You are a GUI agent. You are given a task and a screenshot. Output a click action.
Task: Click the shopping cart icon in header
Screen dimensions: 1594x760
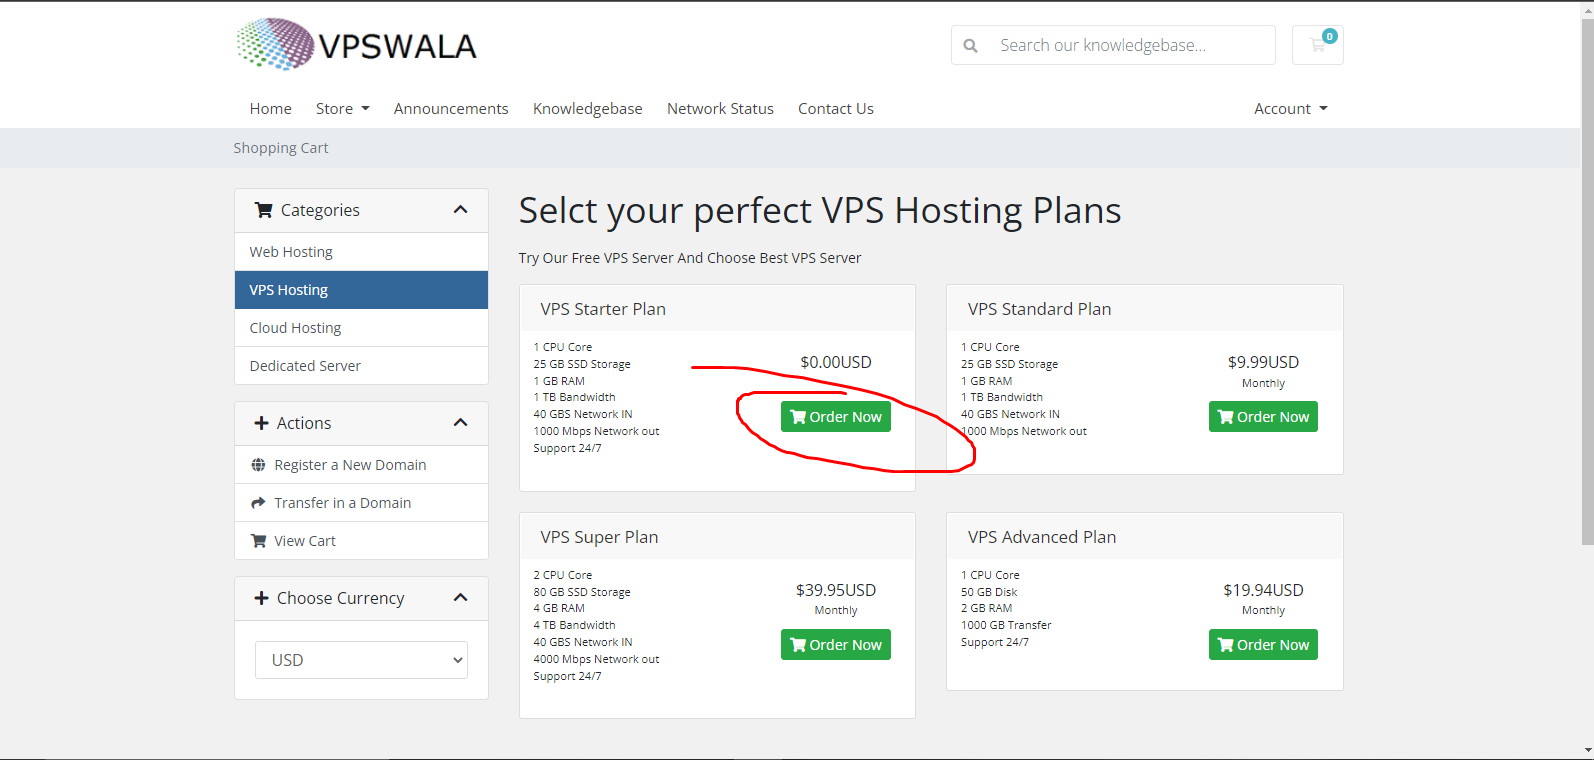(1317, 45)
